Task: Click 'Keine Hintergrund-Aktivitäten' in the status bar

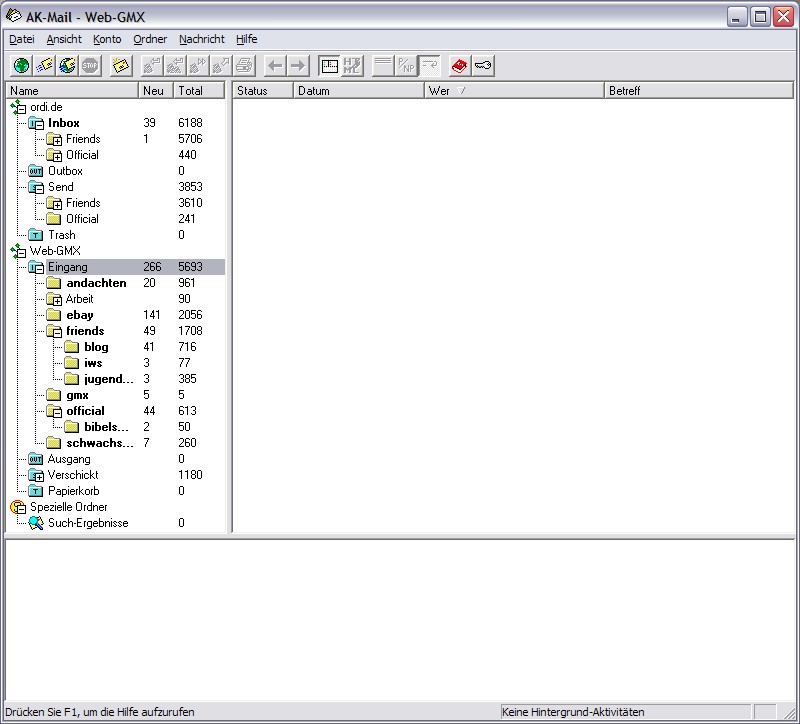Action: [573, 712]
